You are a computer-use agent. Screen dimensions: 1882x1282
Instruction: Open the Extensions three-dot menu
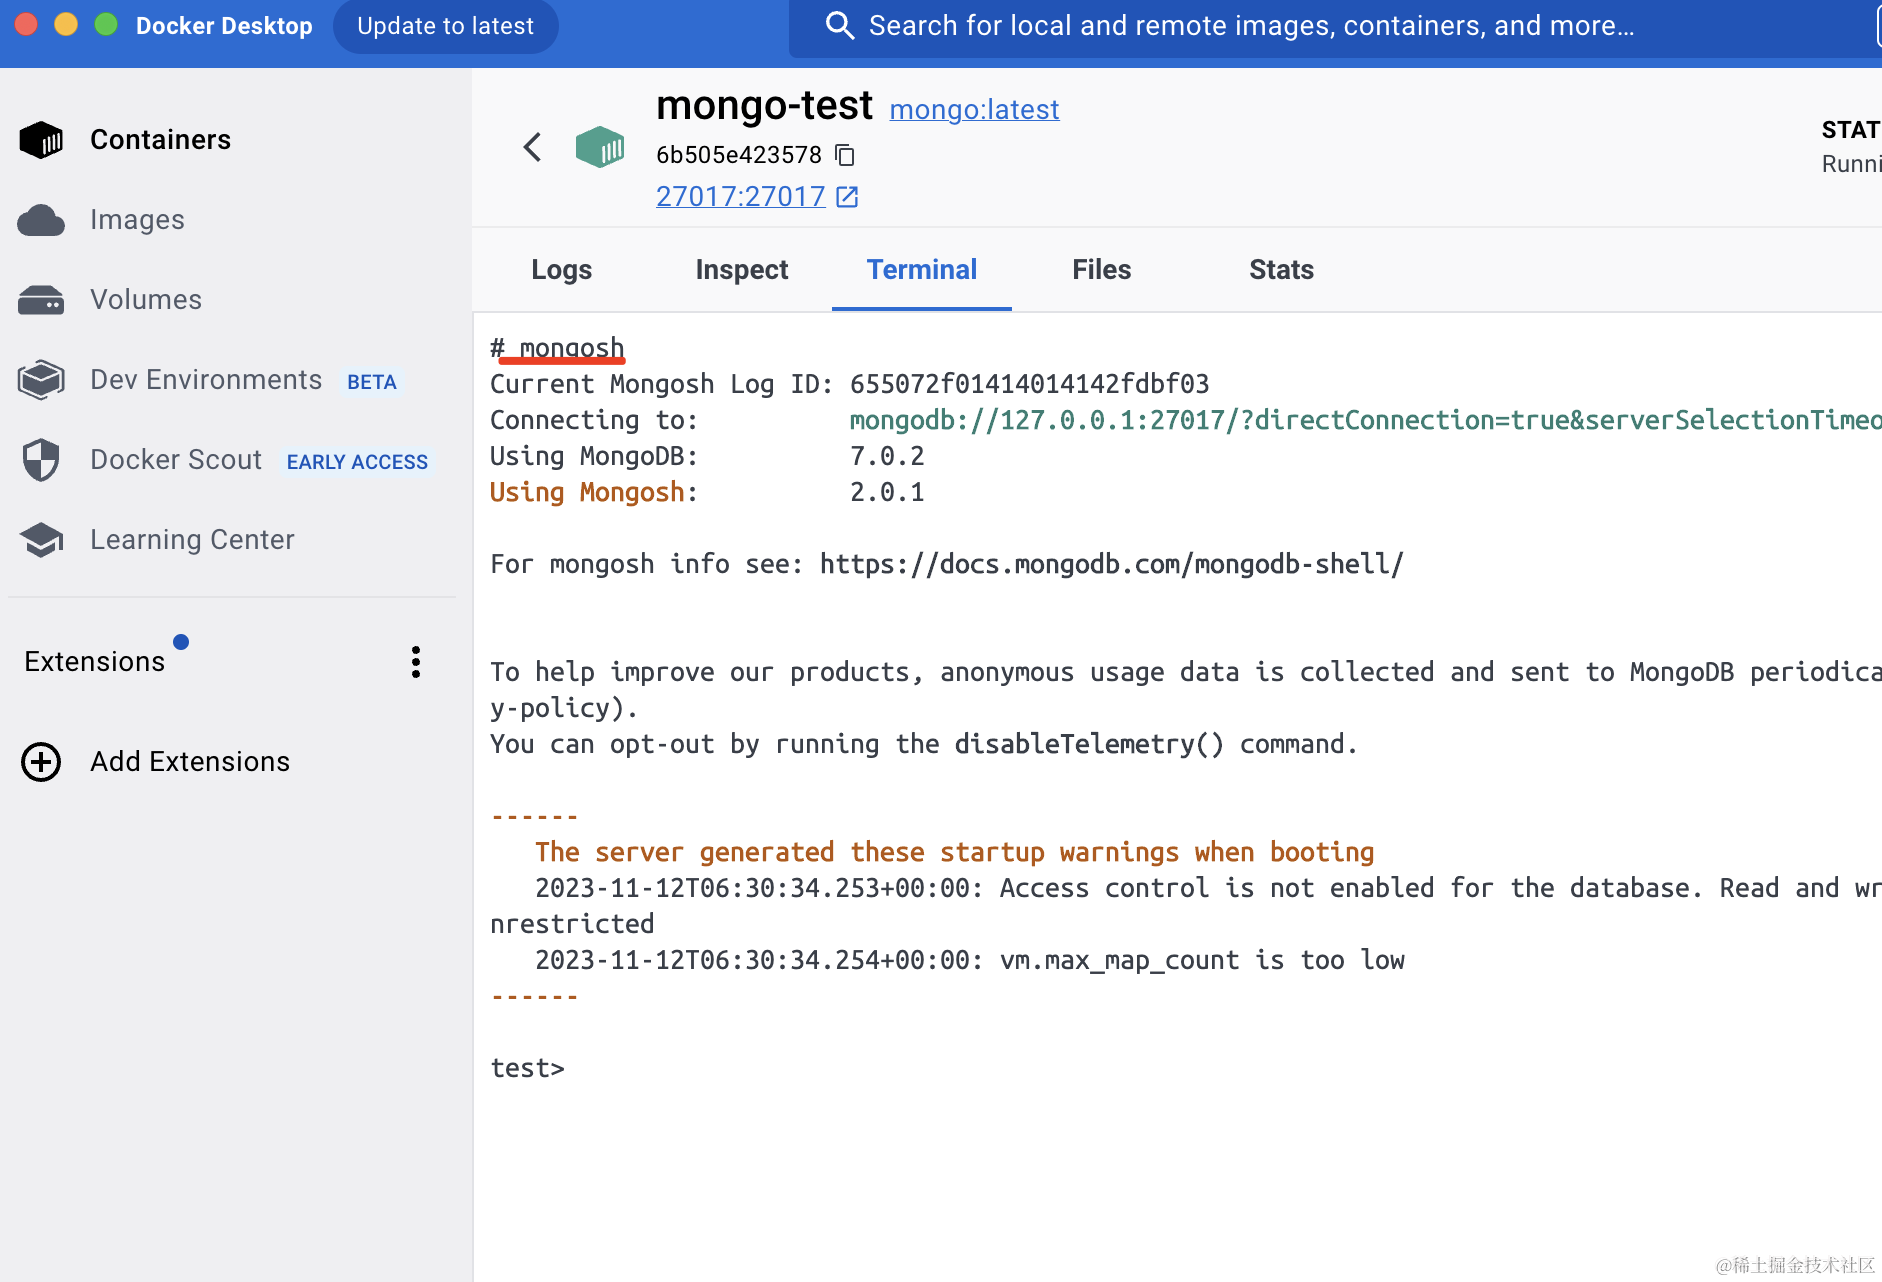(416, 662)
